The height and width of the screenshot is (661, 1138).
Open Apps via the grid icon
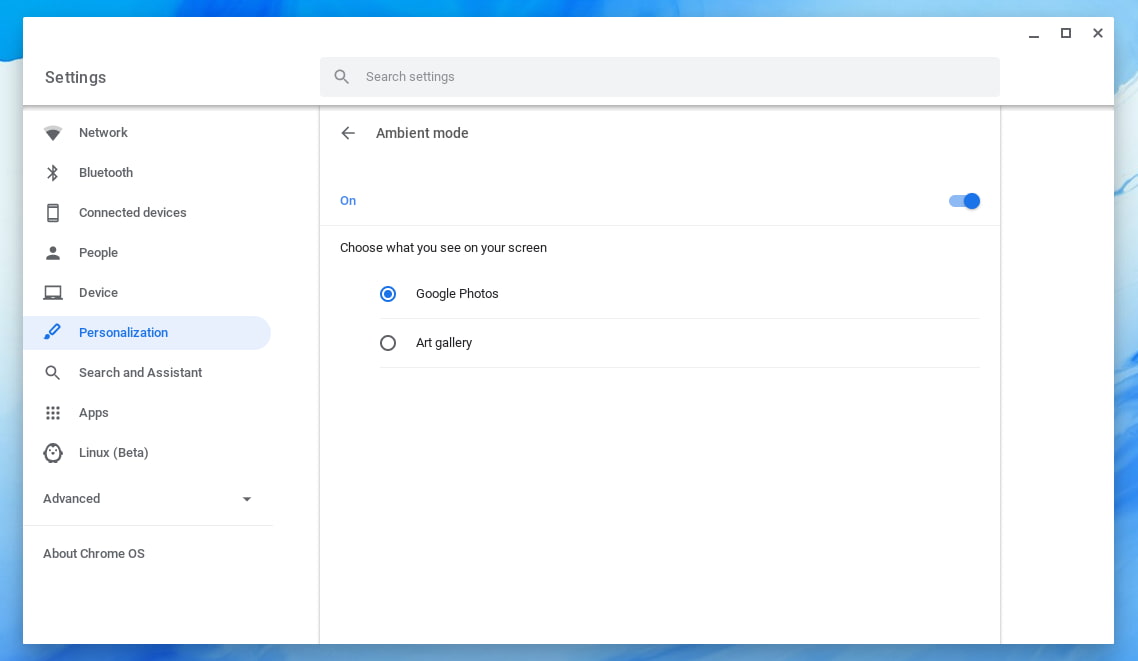pos(52,412)
